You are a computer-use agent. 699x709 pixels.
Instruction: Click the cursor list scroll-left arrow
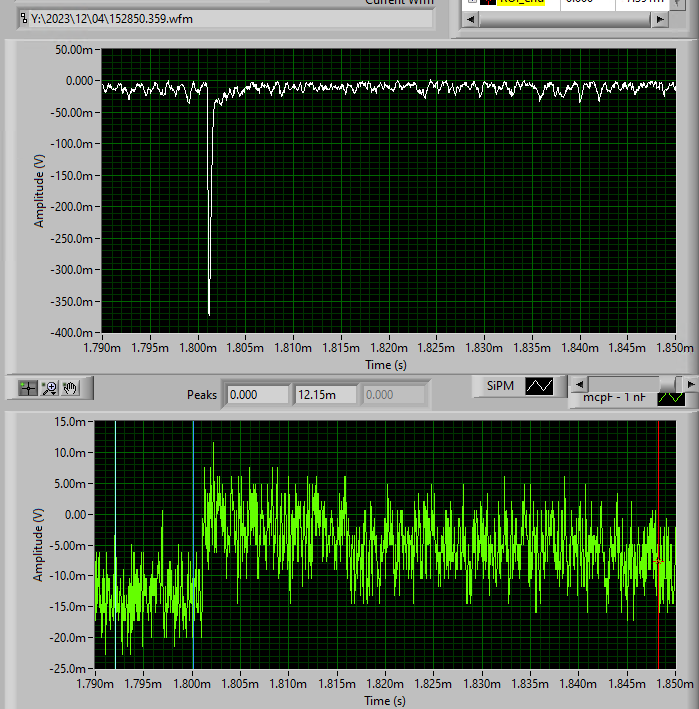click(471, 19)
